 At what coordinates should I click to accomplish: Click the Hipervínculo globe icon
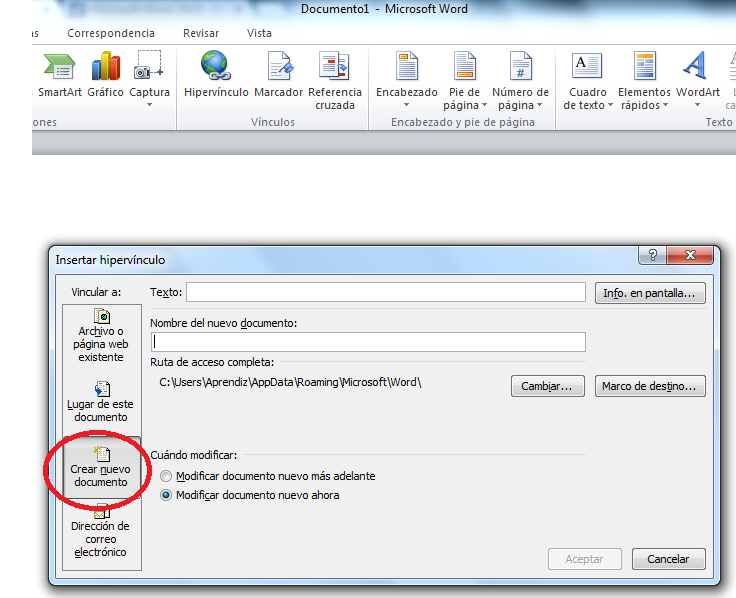pos(215,65)
